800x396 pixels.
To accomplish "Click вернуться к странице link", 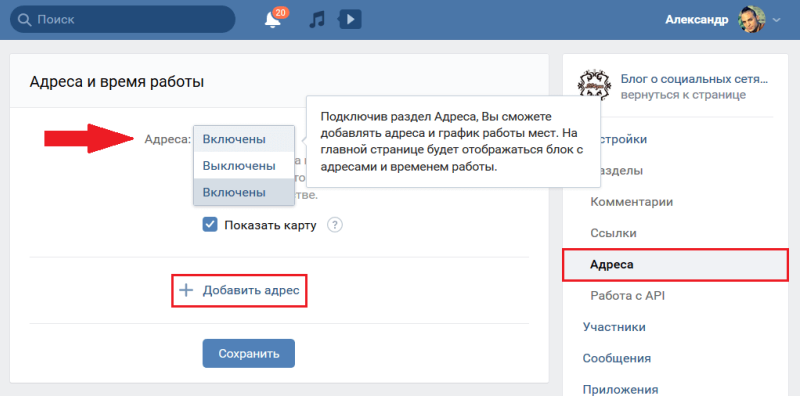I will [683, 95].
